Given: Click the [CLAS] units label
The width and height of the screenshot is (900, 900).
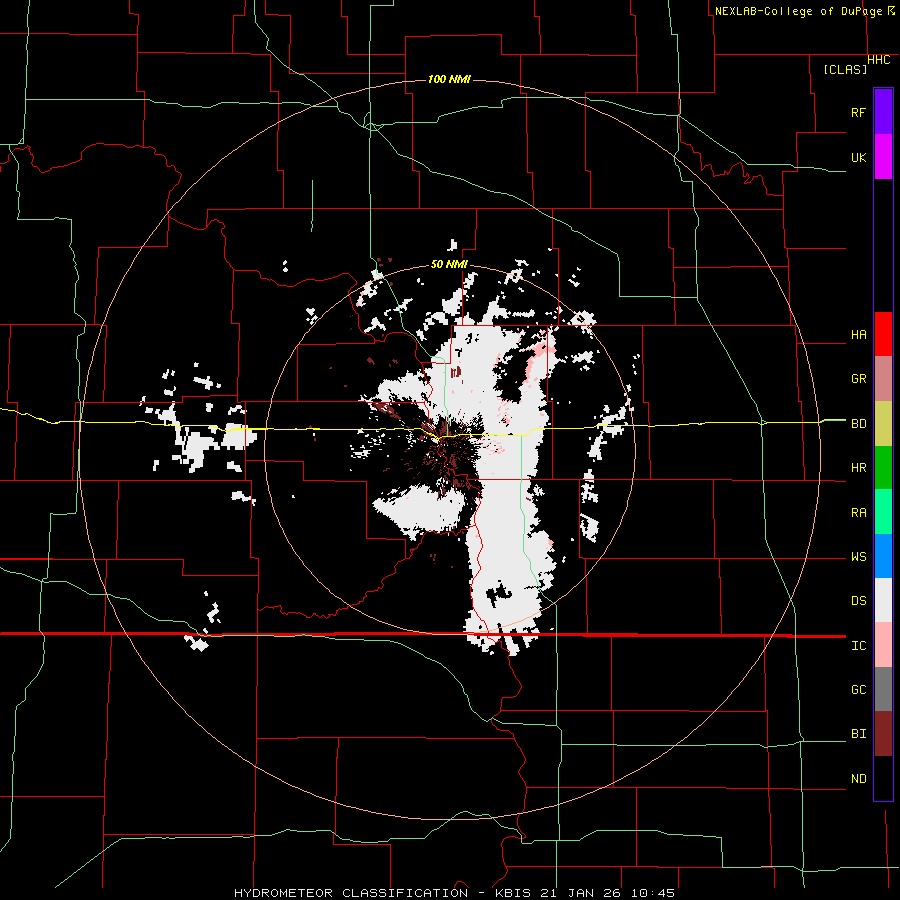Looking at the screenshot, I should click(845, 70).
